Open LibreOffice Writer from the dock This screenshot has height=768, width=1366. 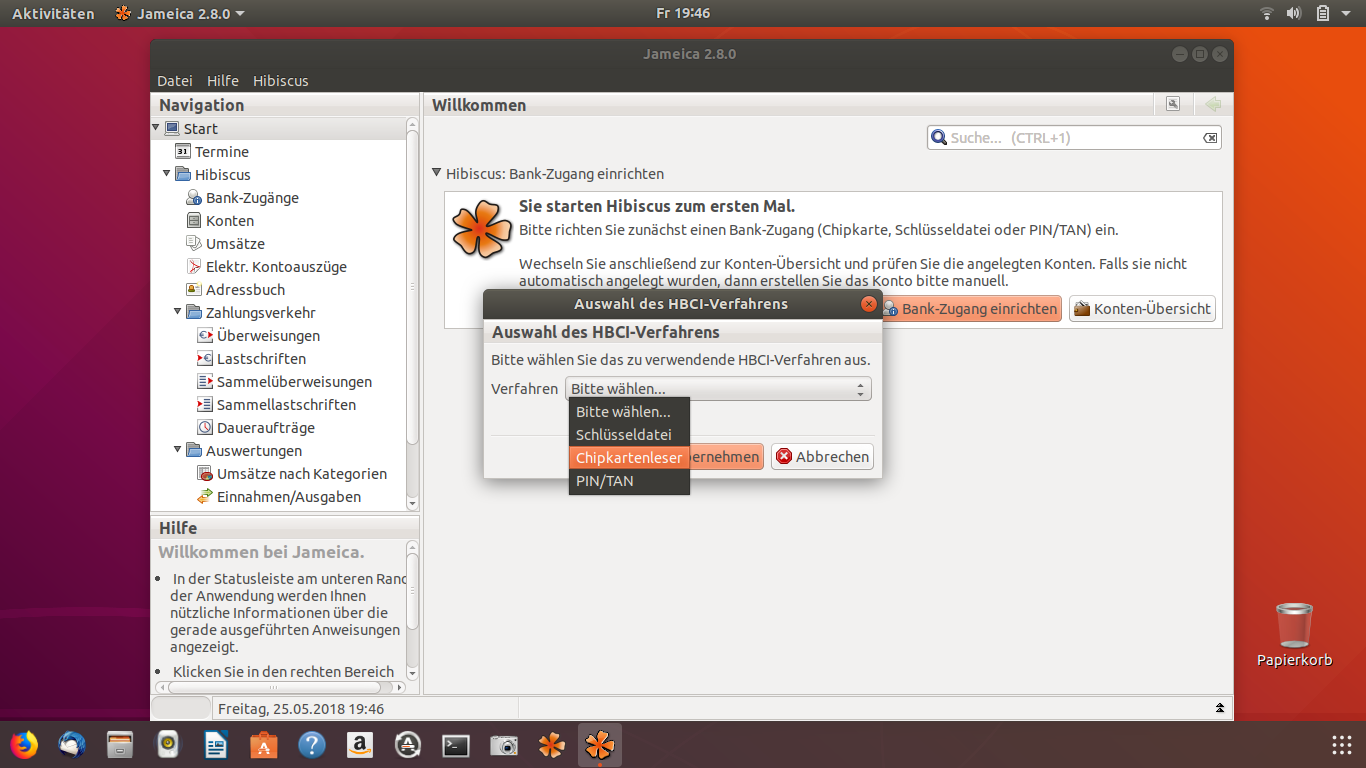216,745
